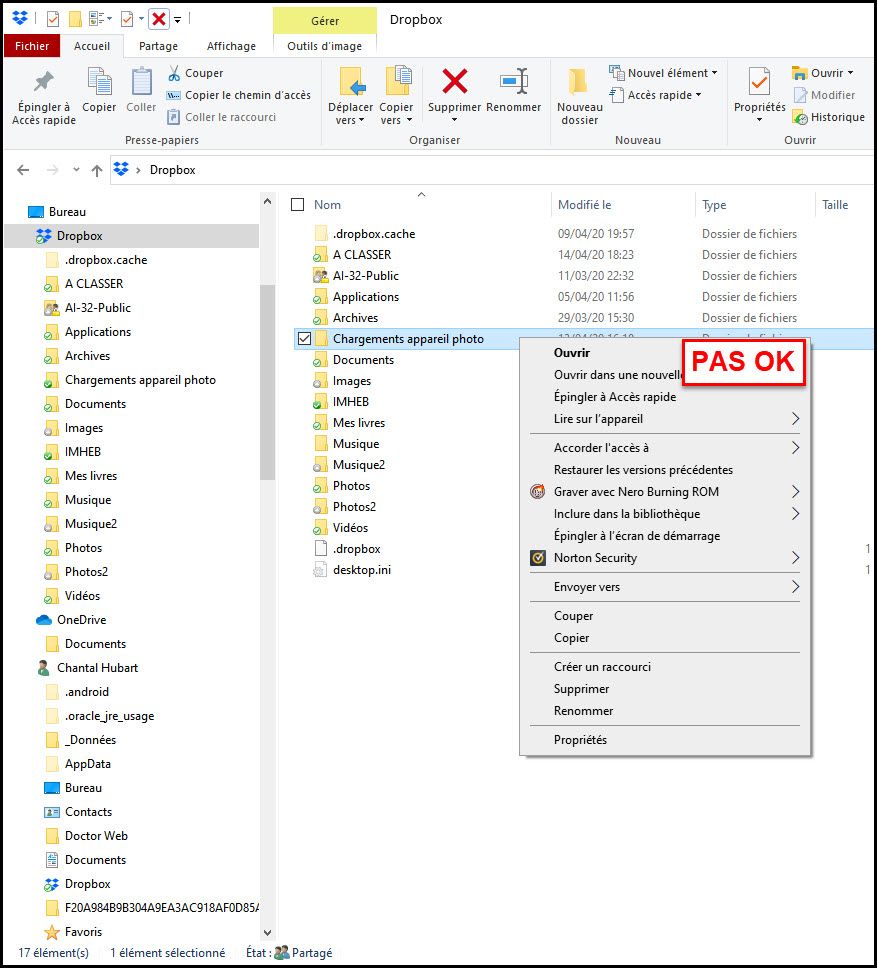Expand the Lire sur l'appareil submenu
Viewport: 877px width, 968px height.
(796, 419)
